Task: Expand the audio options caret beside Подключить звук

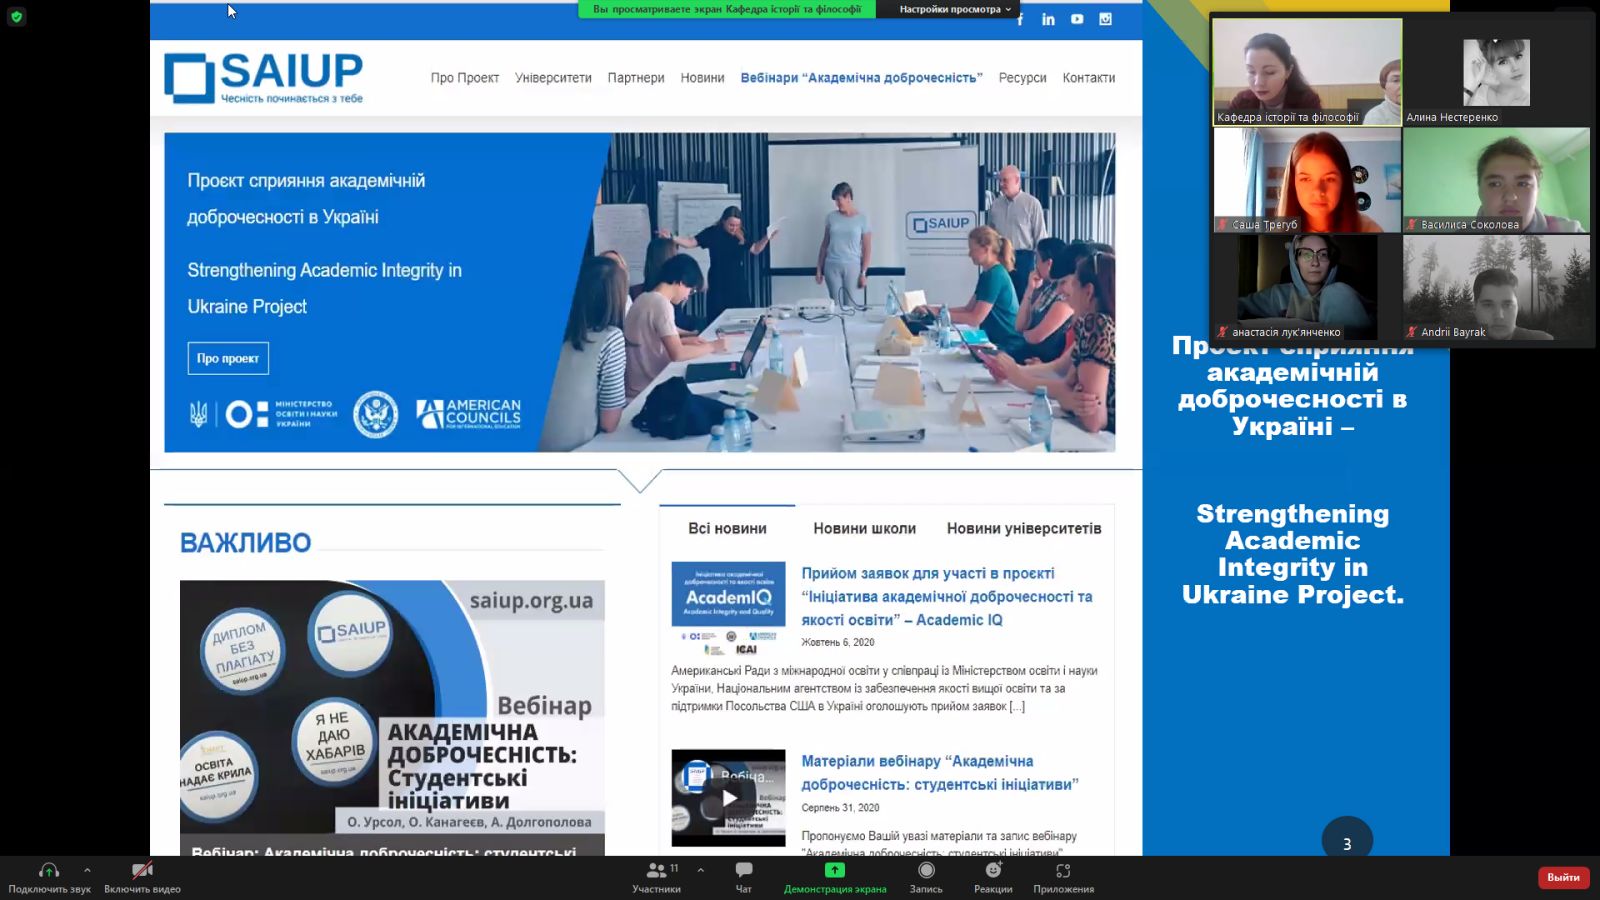Action: tap(87, 870)
